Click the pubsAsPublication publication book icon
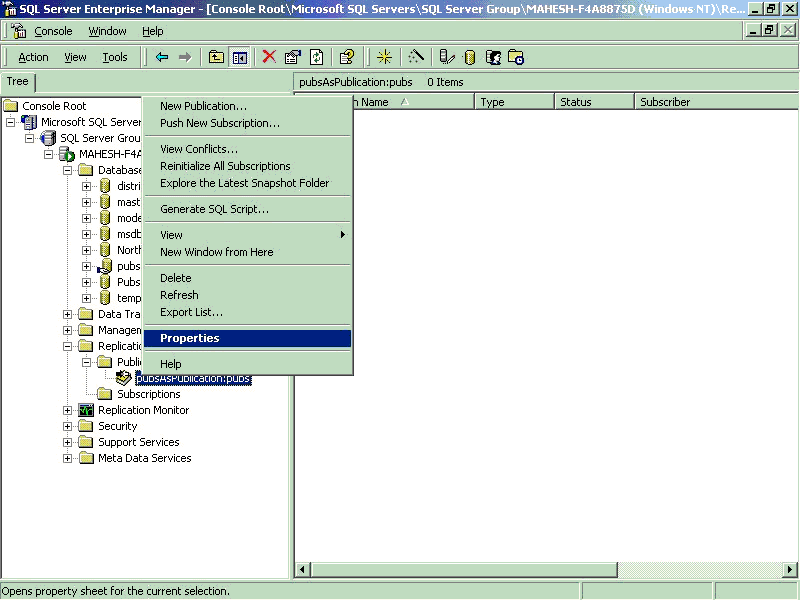This screenshot has height=600, width=800. click(123, 378)
